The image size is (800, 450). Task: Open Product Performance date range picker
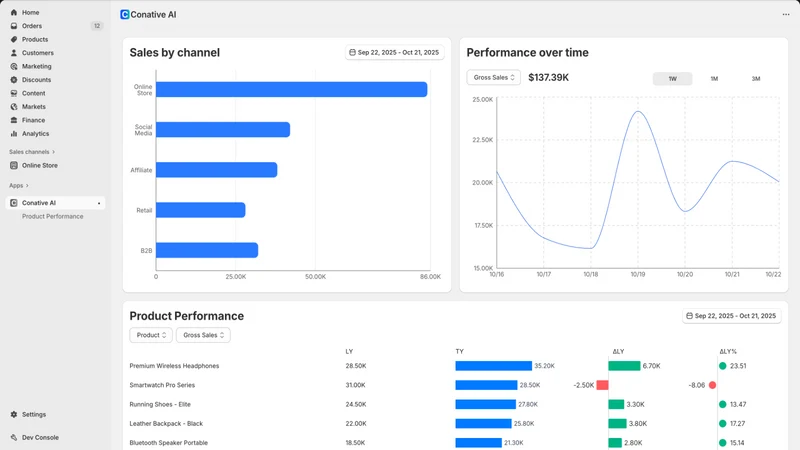(x=732, y=316)
